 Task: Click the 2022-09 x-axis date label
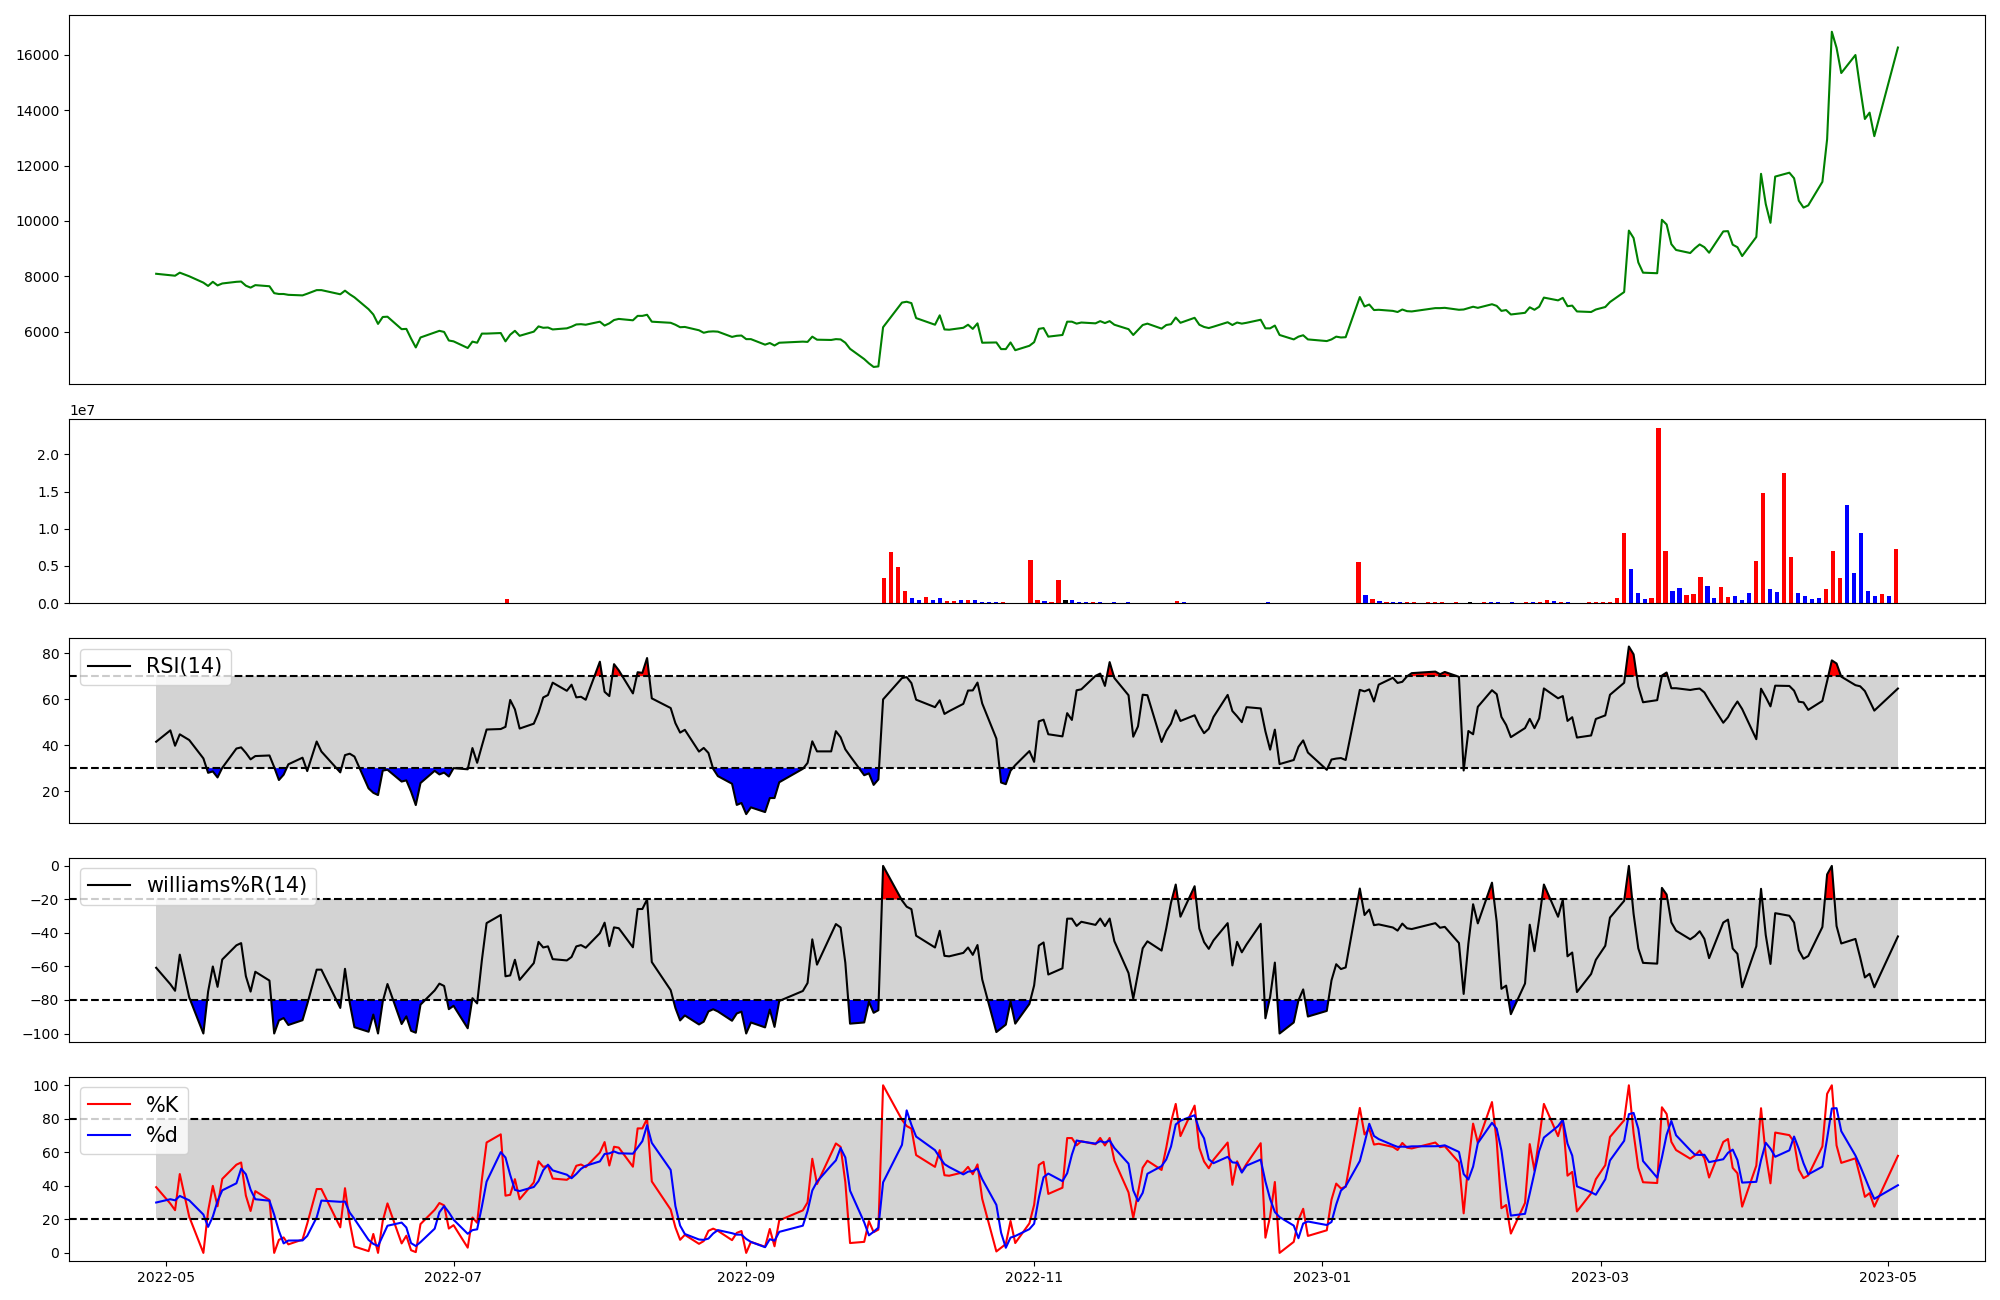click(x=746, y=1277)
